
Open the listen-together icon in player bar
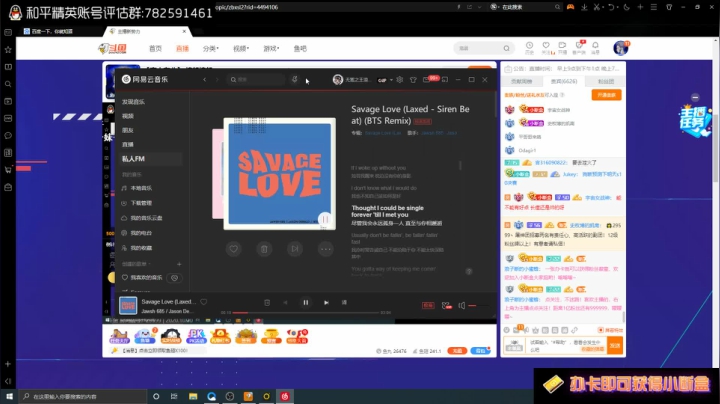pos(446,305)
